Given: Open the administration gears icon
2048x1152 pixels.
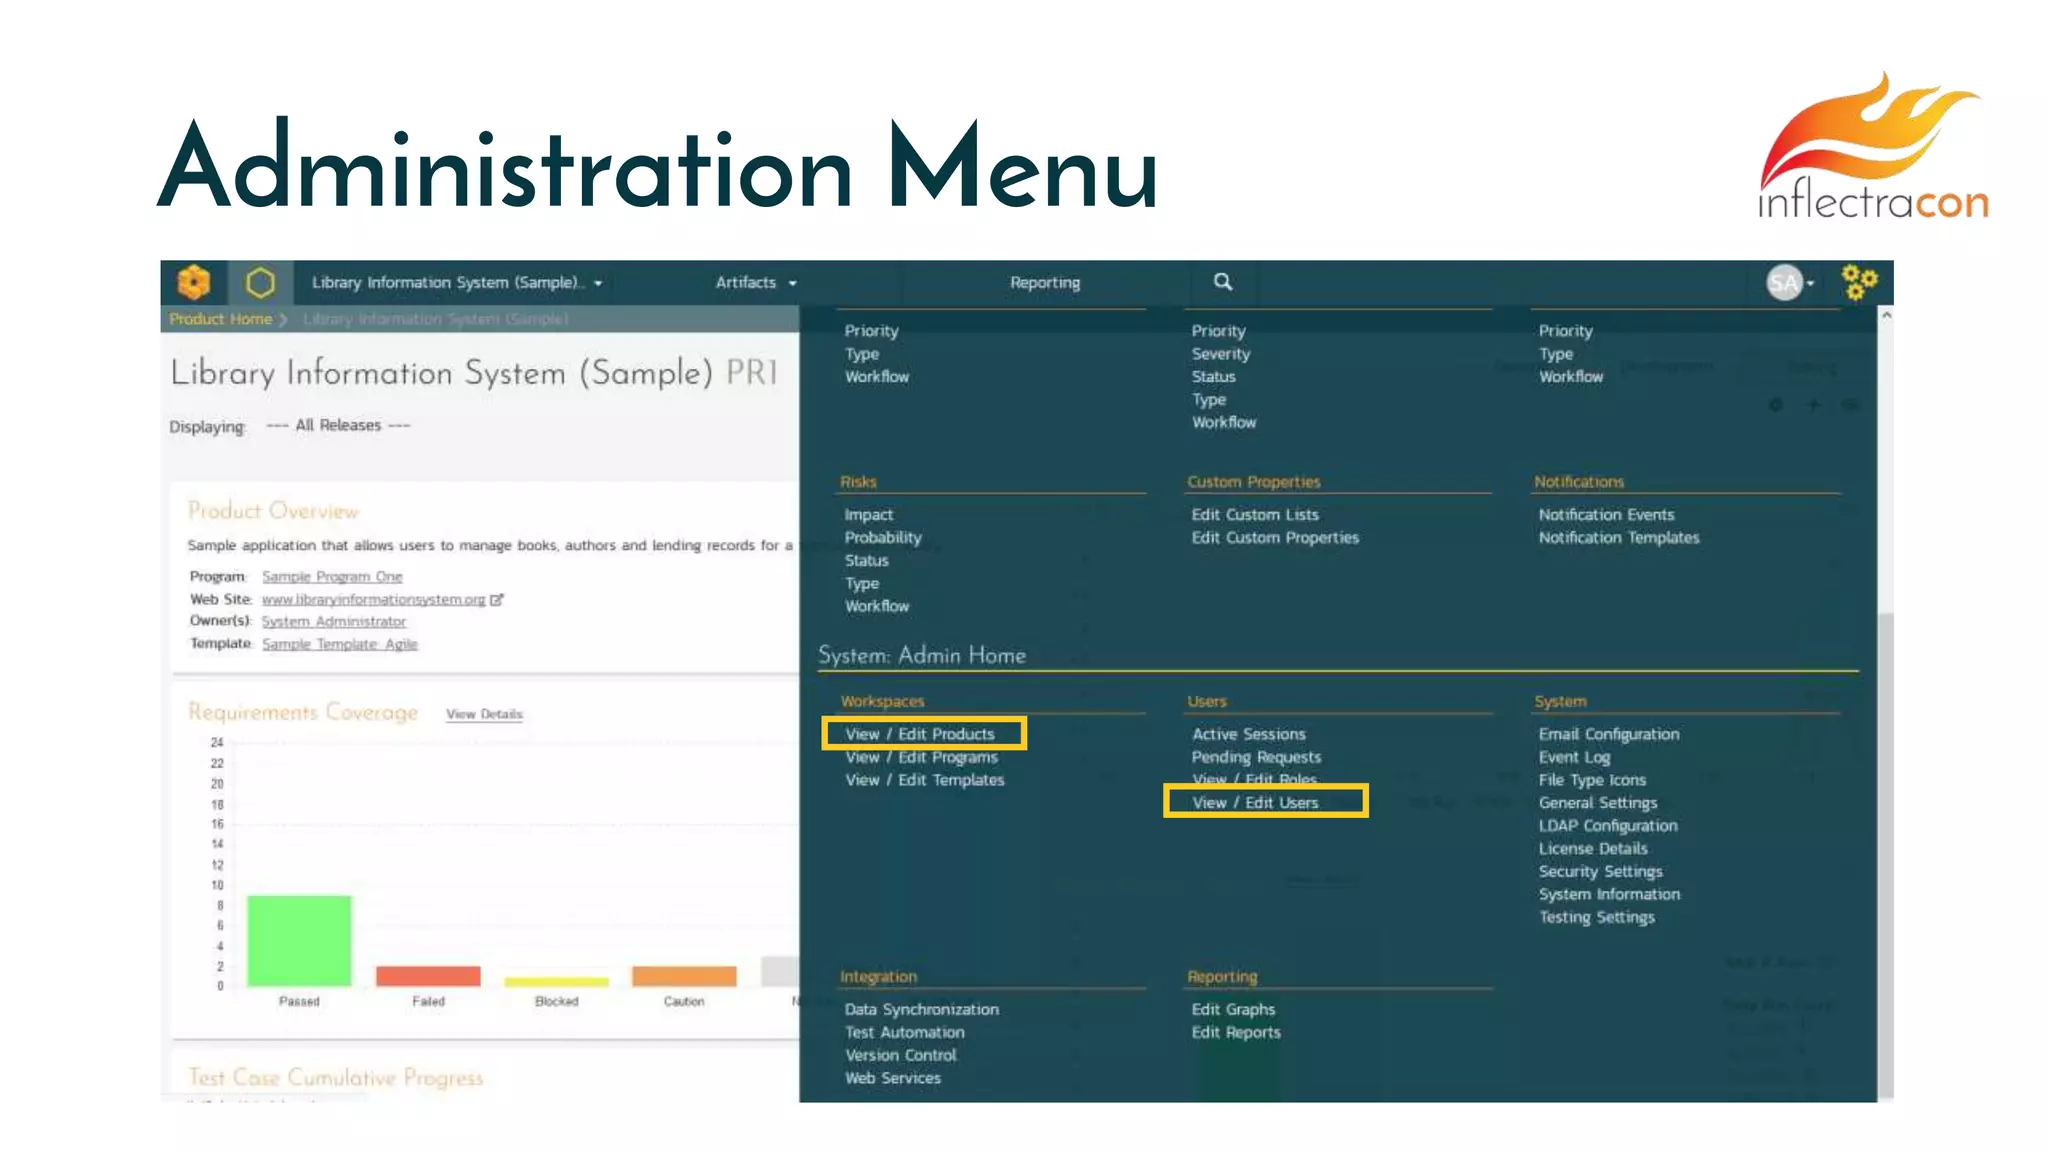Looking at the screenshot, I should 1859,283.
